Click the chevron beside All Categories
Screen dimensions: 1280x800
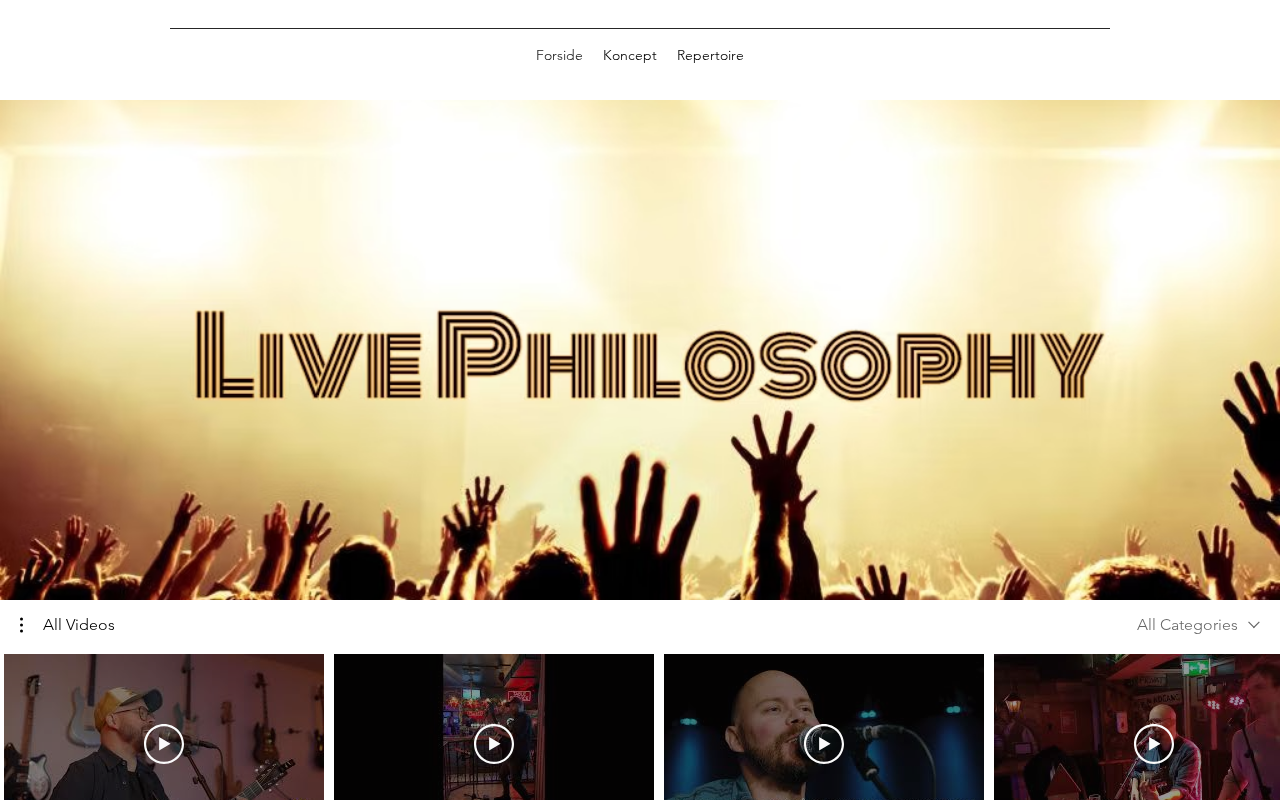click(1254, 625)
